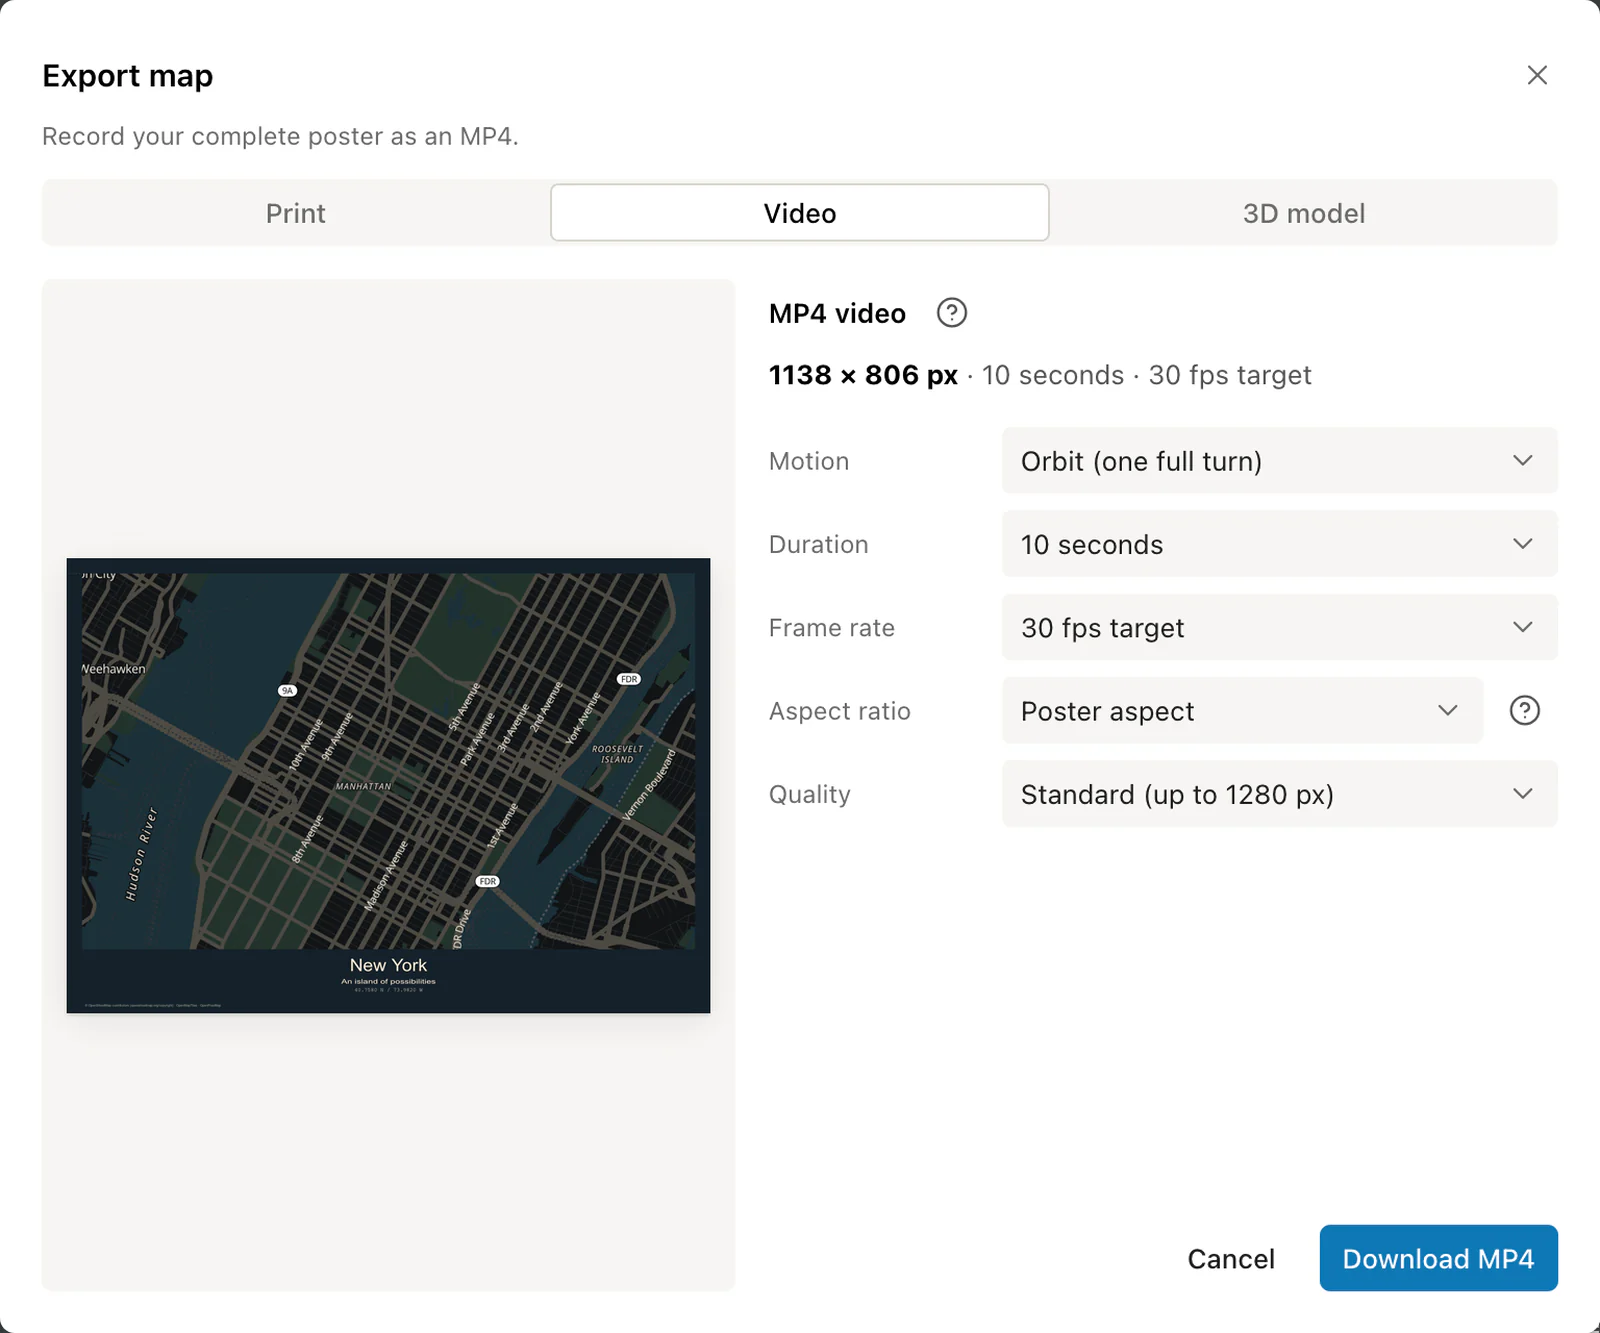Click the Motion label

[x=809, y=461]
